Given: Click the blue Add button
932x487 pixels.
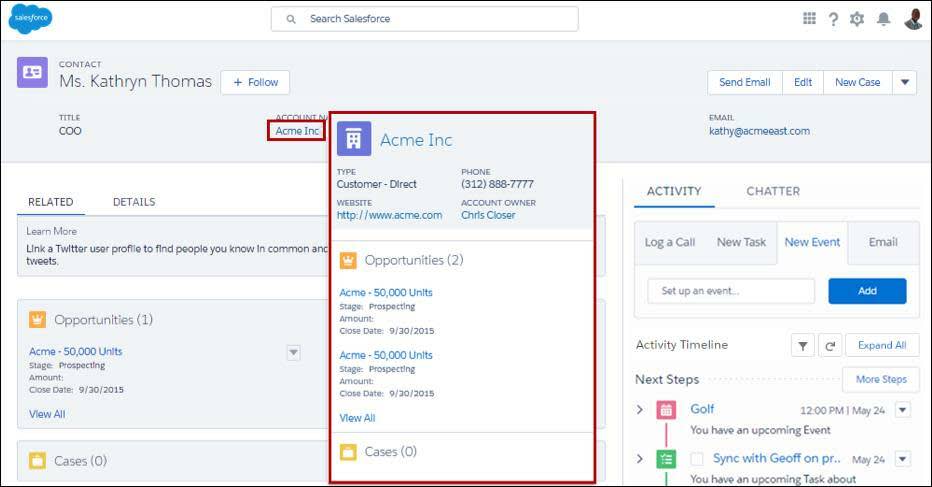Looking at the screenshot, I should 867,291.
